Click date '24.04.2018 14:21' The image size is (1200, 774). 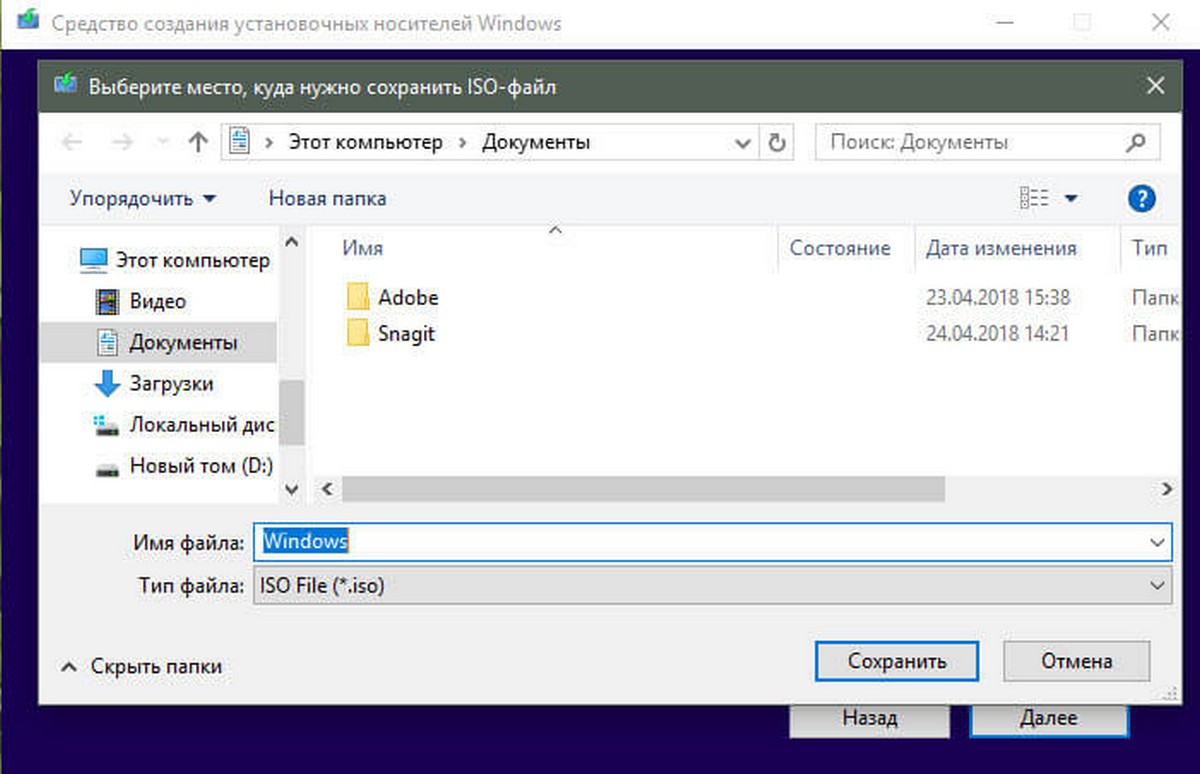pyautogui.click(x=998, y=333)
